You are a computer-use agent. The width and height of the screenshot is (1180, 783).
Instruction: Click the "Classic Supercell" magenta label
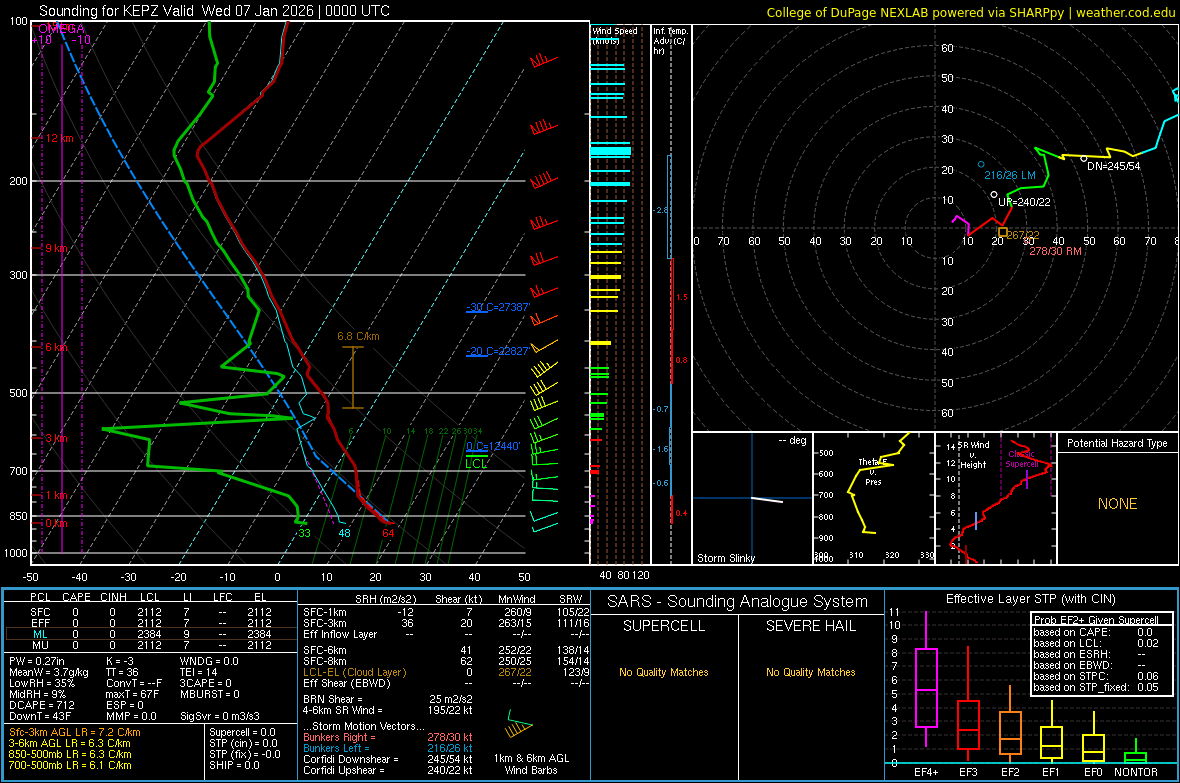1021,459
